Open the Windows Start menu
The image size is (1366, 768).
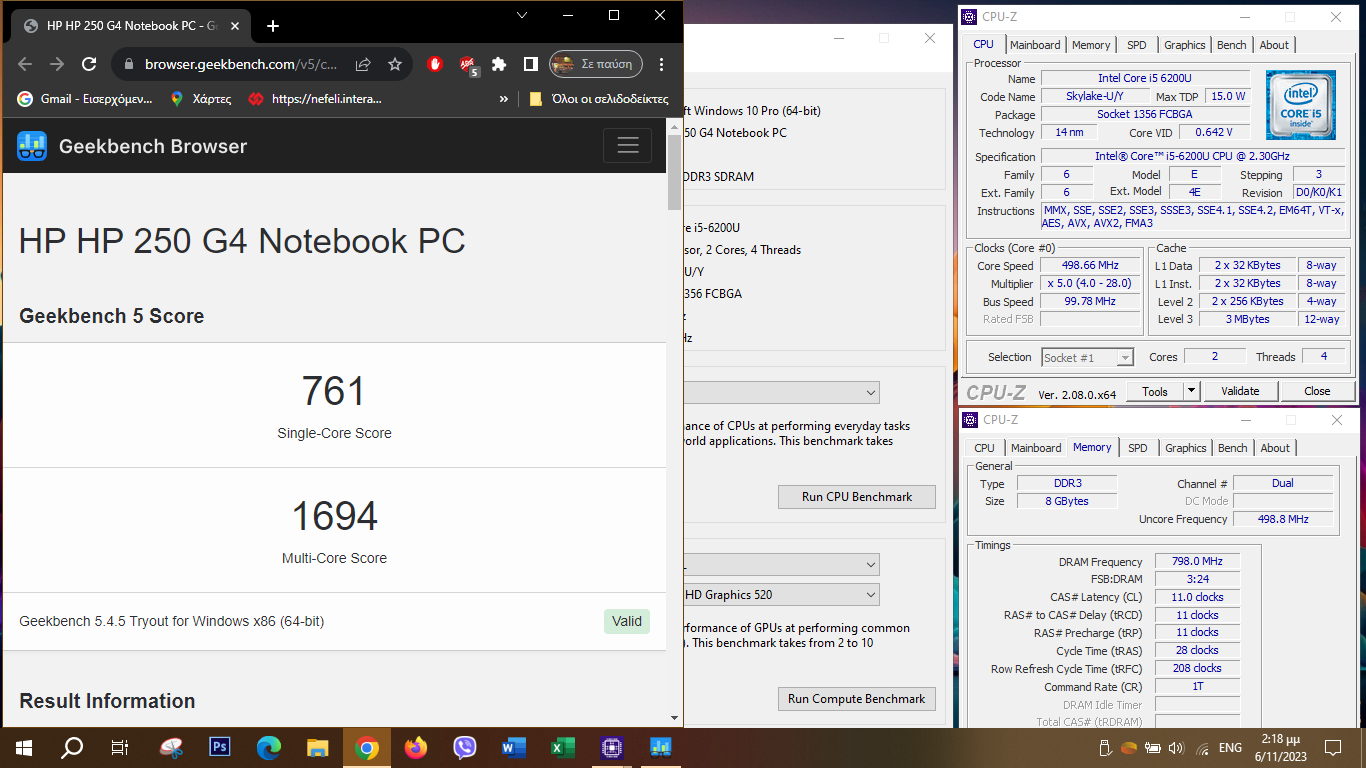(24, 747)
